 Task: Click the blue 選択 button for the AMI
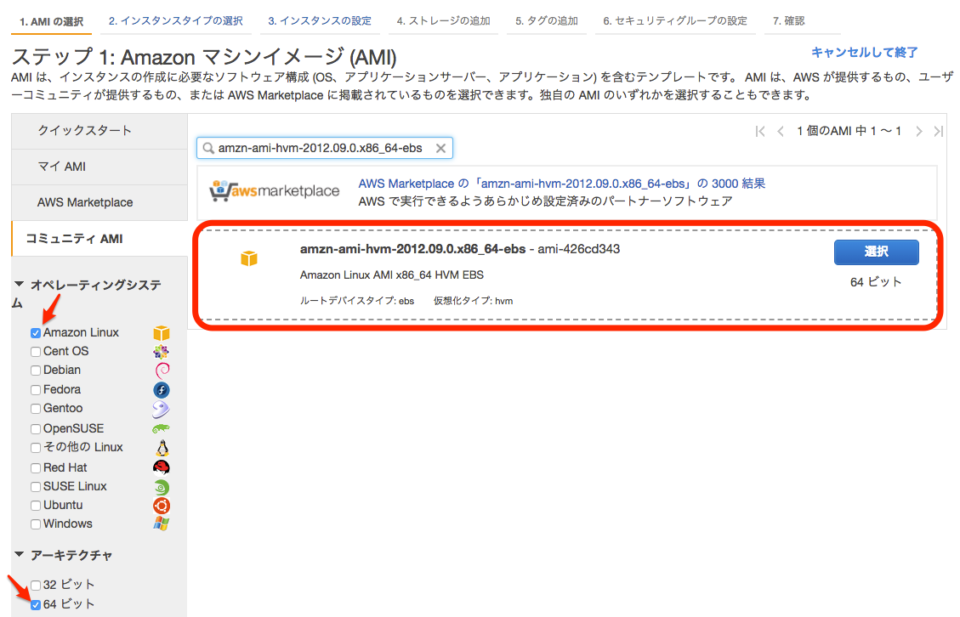pos(876,252)
